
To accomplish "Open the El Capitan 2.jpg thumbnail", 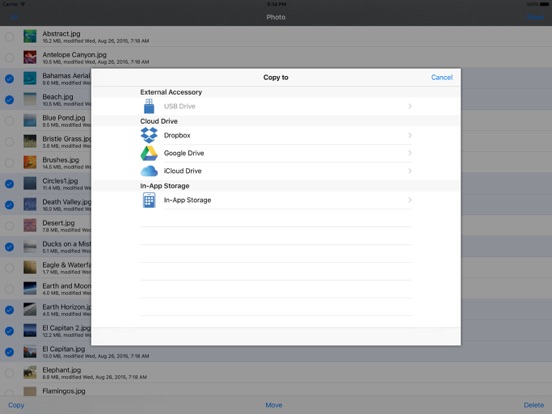I will (x=30, y=331).
